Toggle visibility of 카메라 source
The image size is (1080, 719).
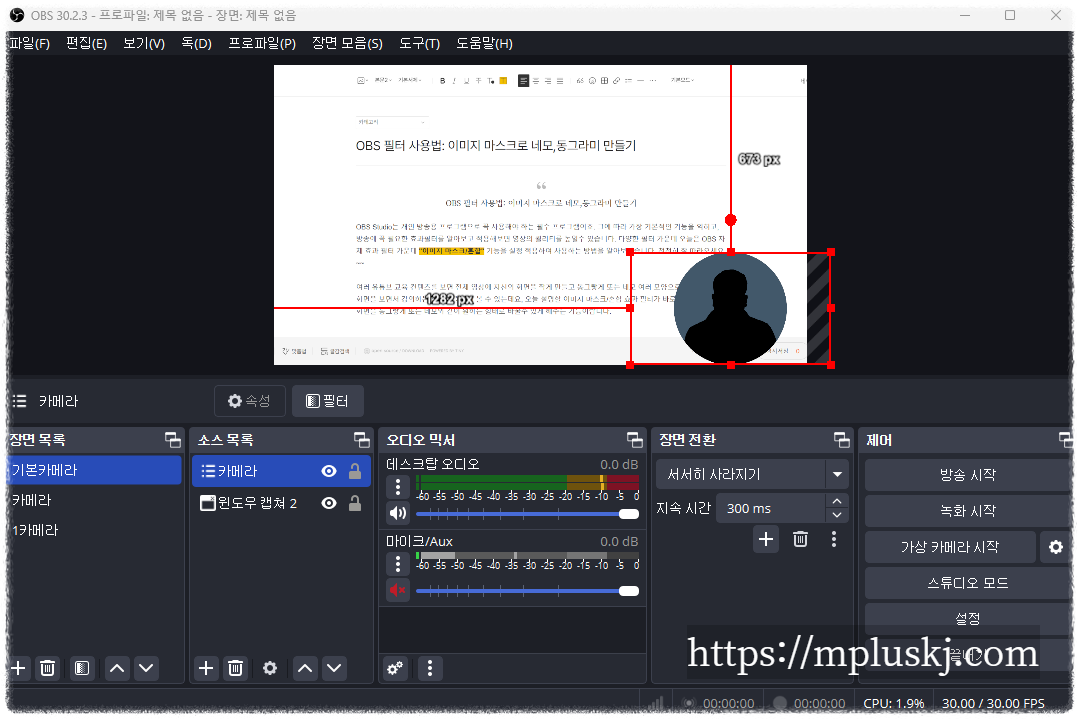pos(329,471)
